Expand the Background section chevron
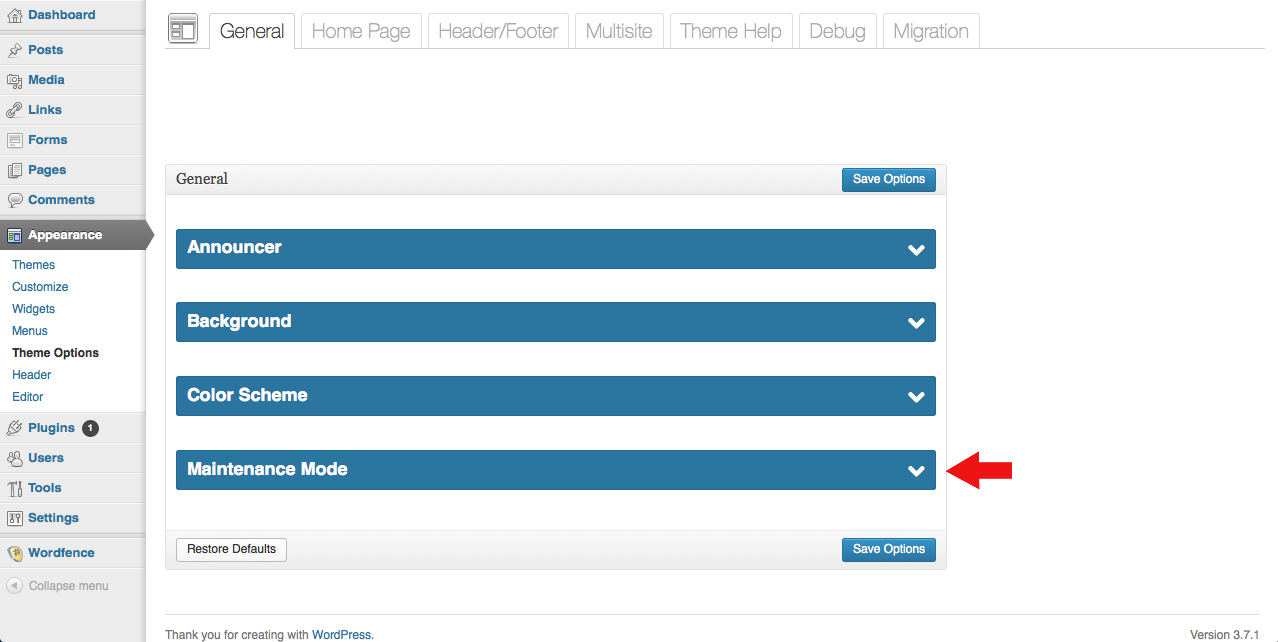The height and width of the screenshot is (642, 1278). click(915, 323)
